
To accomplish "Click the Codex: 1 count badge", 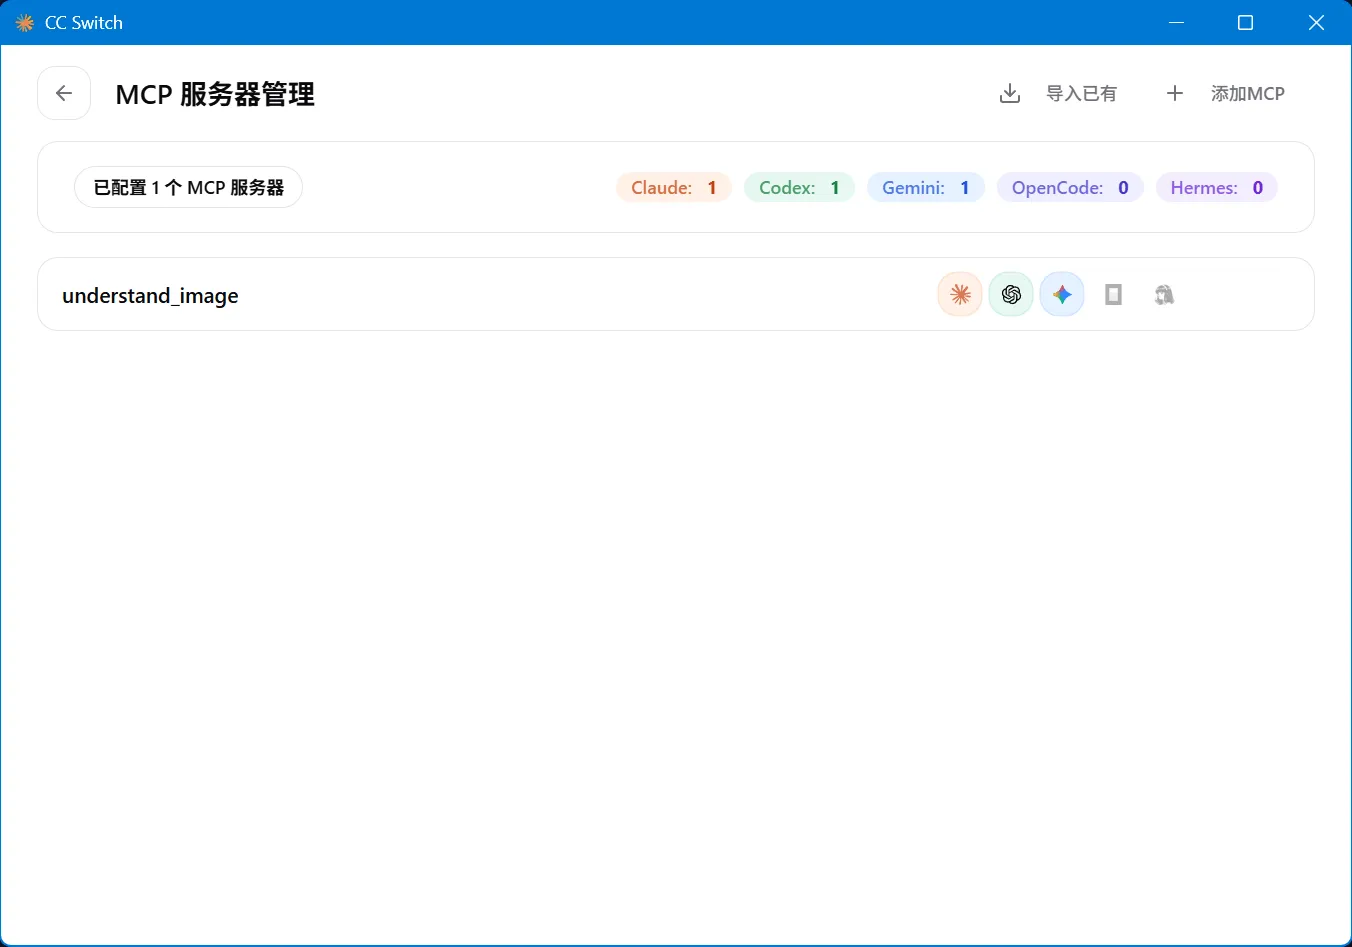I will pos(799,187).
